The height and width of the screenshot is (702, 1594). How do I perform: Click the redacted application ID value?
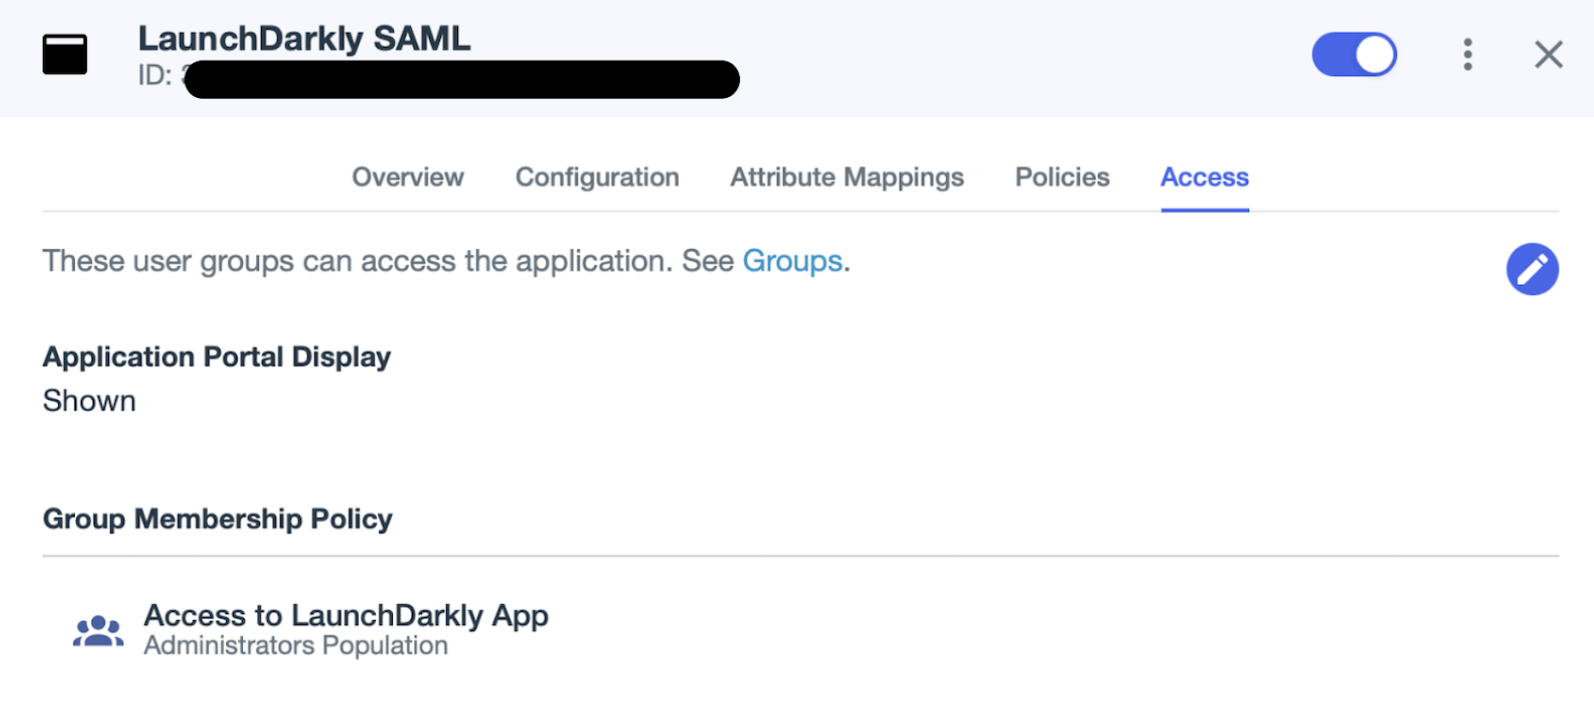461,79
